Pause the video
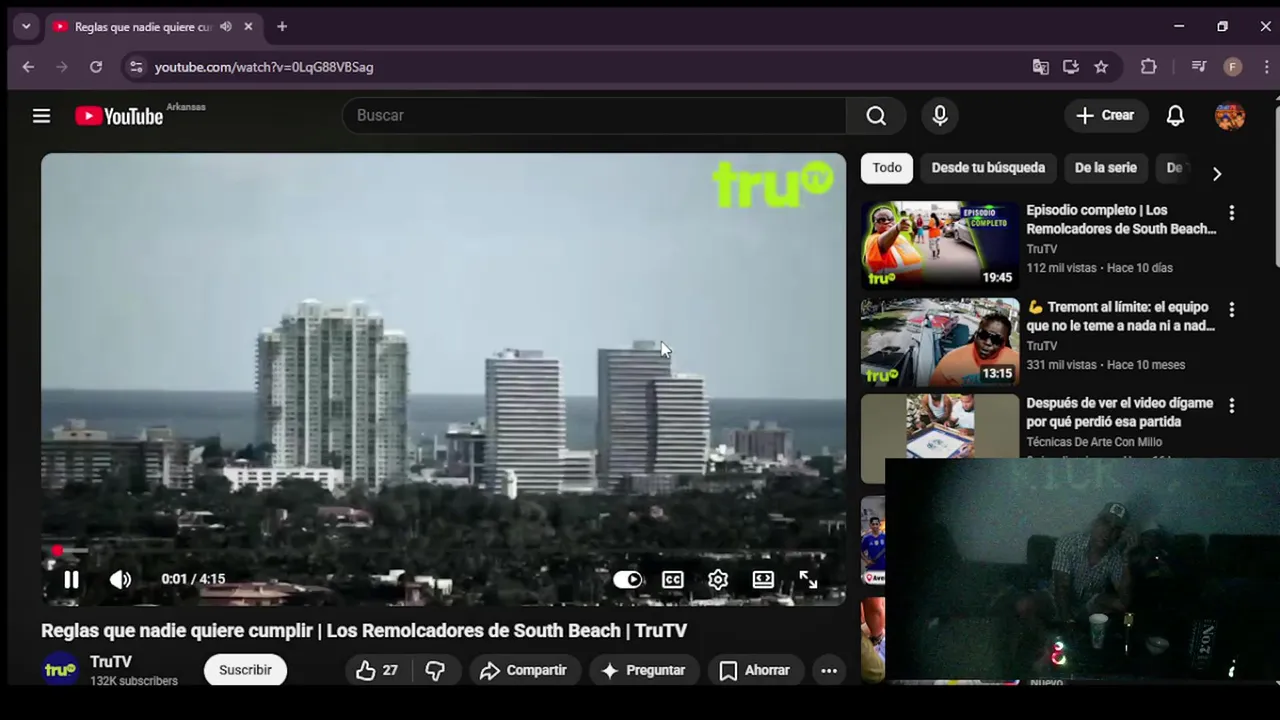Viewport: 1280px width, 720px height. pyautogui.click(x=71, y=579)
